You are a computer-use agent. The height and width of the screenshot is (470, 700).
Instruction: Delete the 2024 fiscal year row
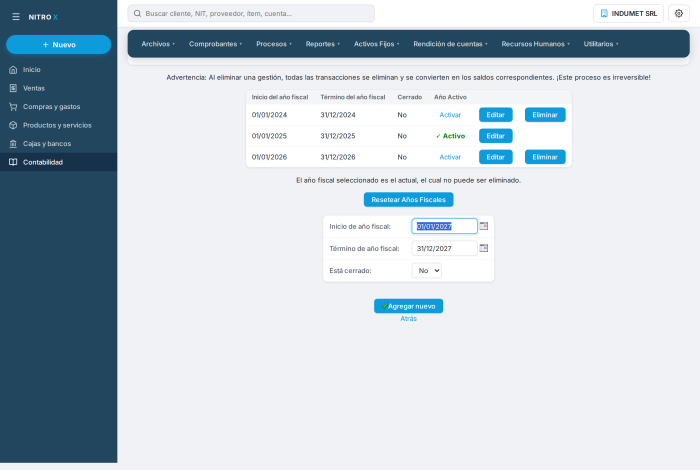(545, 115)
